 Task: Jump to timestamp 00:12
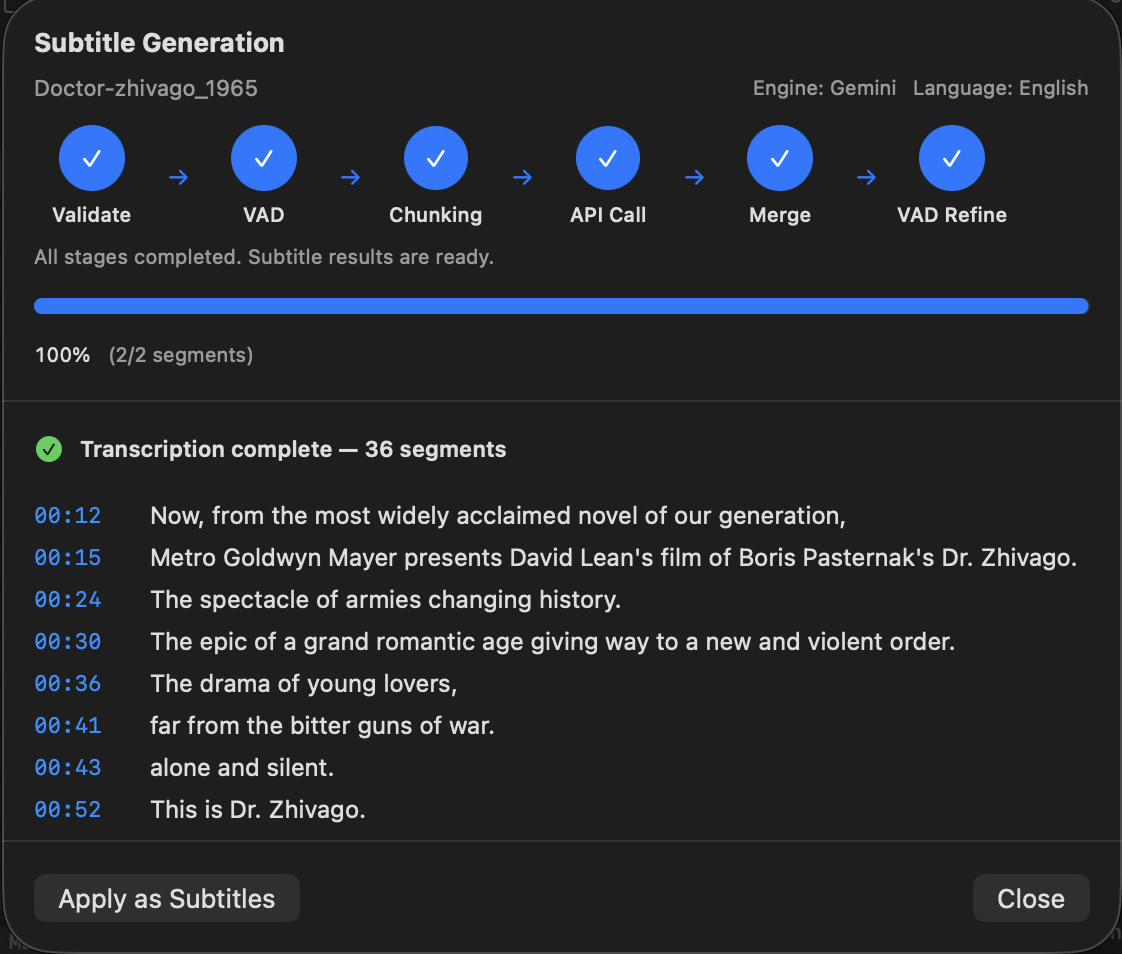(x=68, y=515)
